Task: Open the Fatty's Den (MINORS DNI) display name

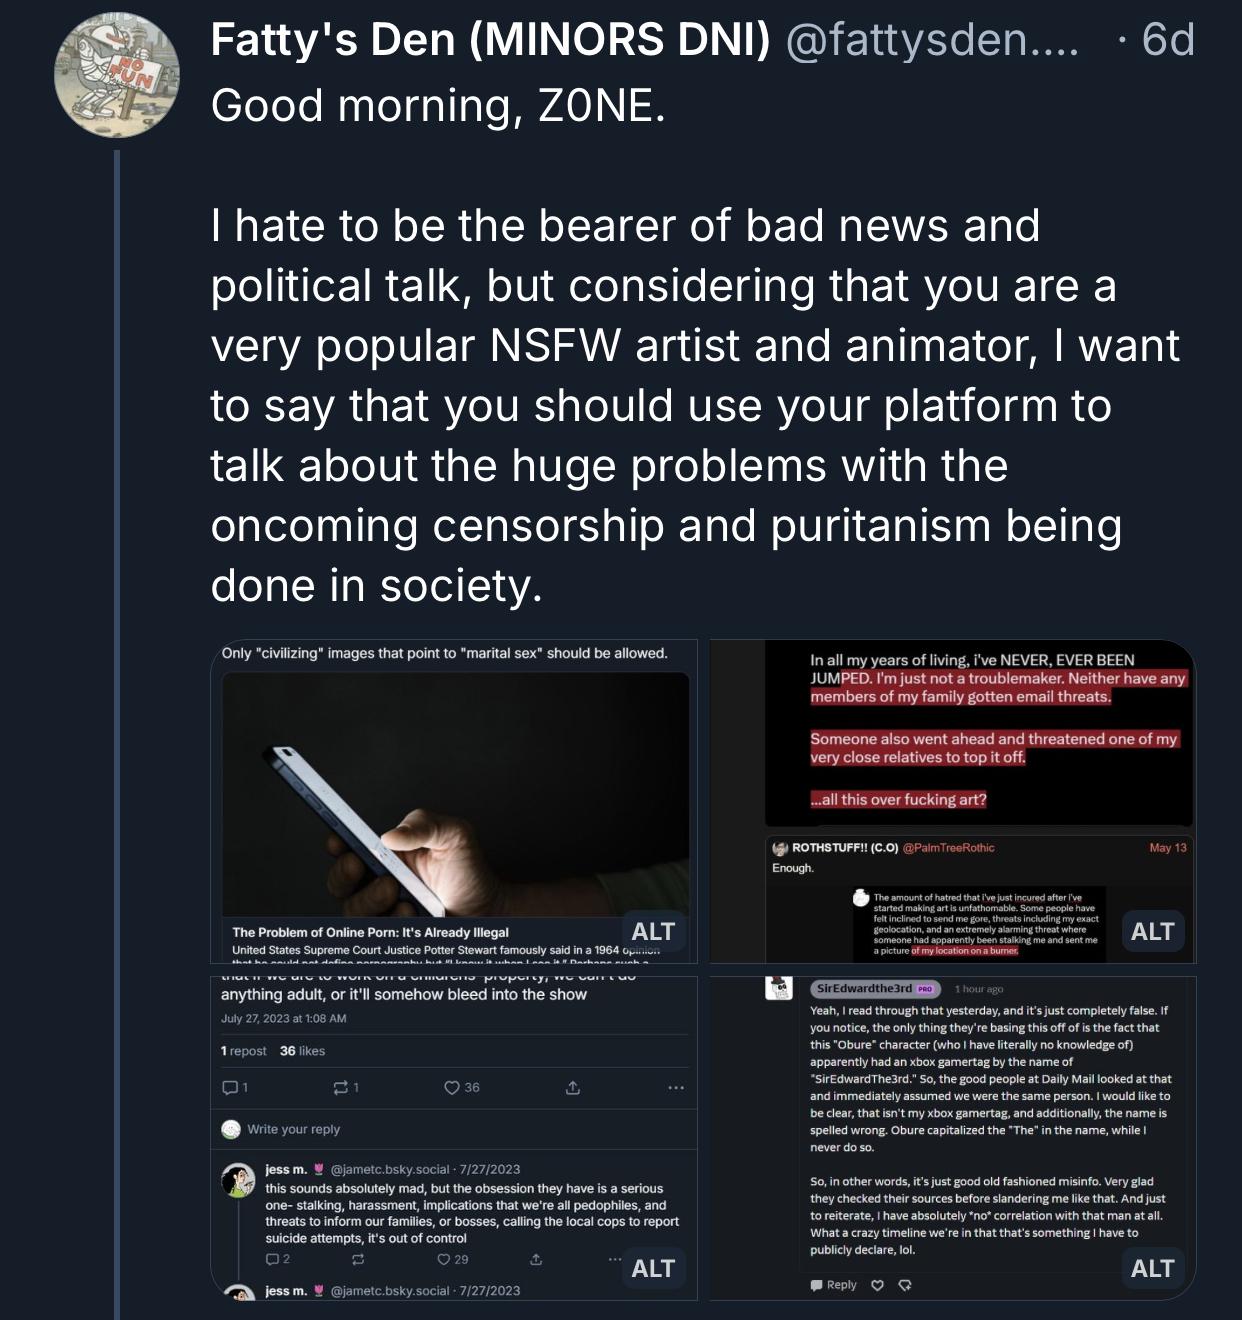Action: pyautogui.click(x=490, y=41)
